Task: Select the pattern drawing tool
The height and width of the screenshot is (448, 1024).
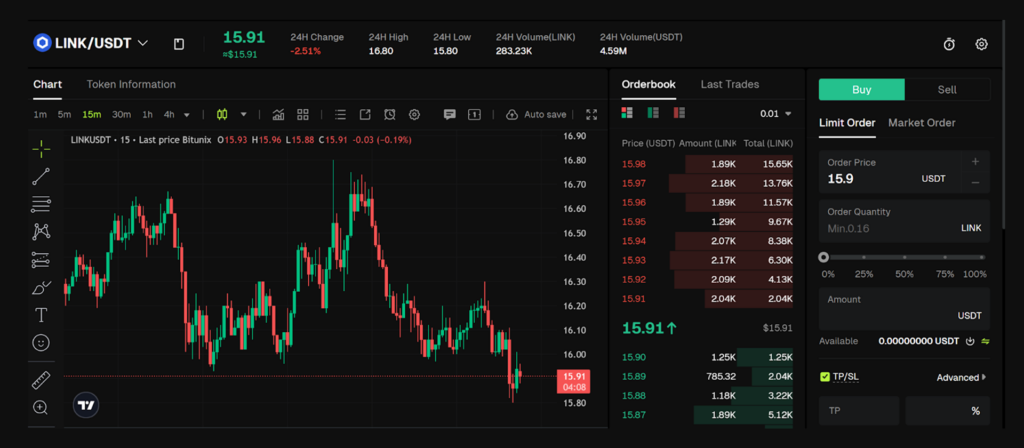Action: pyautogui.click(x=41, y=231)
